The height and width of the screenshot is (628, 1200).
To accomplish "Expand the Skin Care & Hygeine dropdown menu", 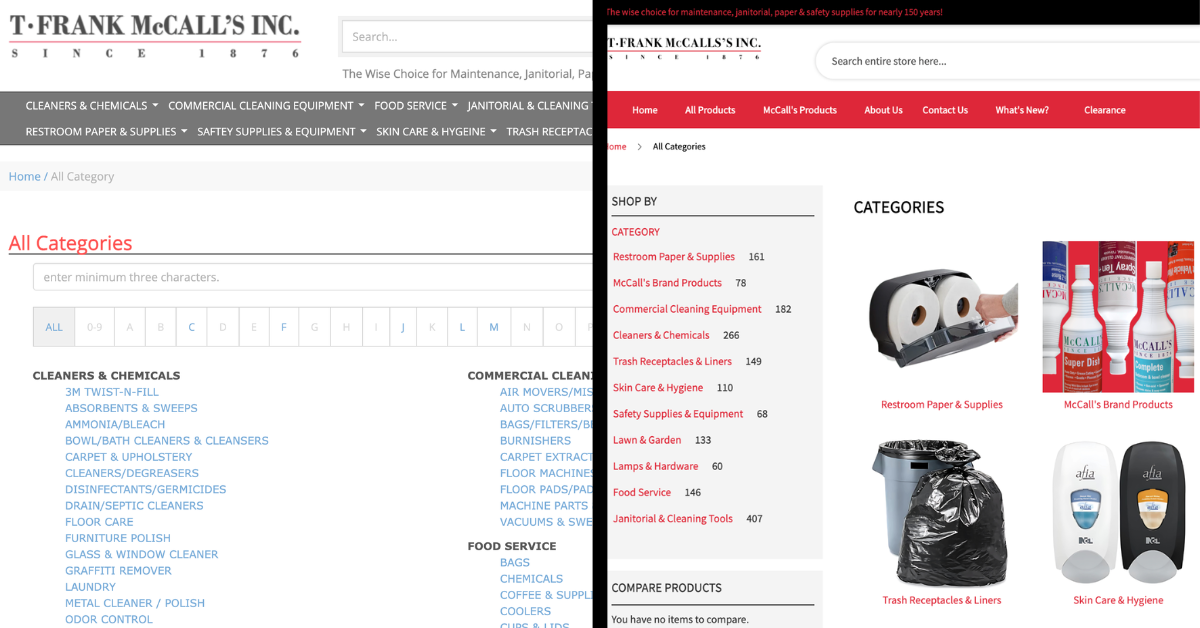I will click(x=436, y=131).
